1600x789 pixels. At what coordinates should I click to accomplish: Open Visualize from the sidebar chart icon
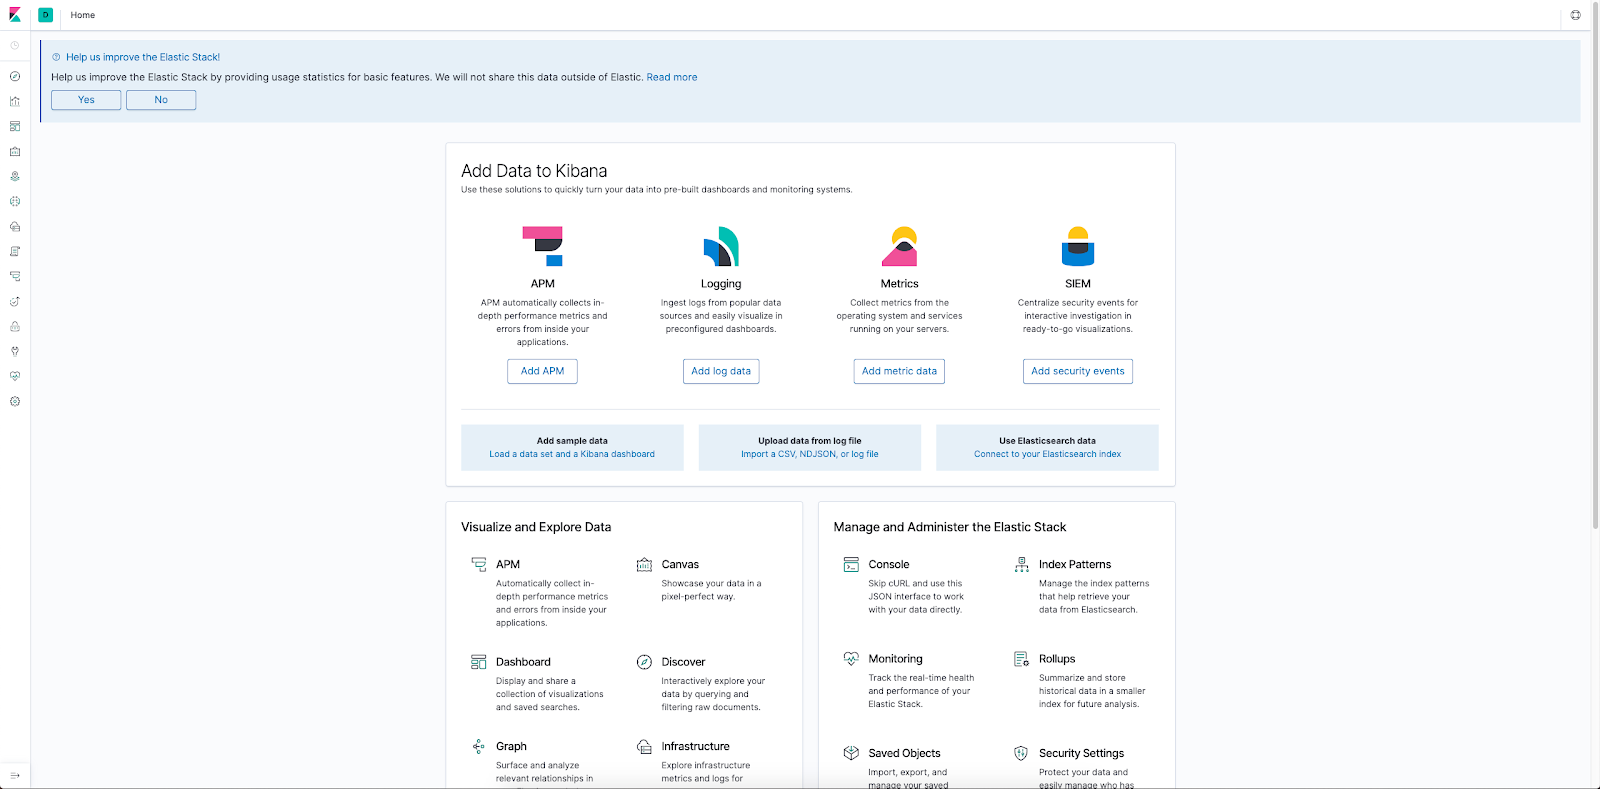click(15, 101)
